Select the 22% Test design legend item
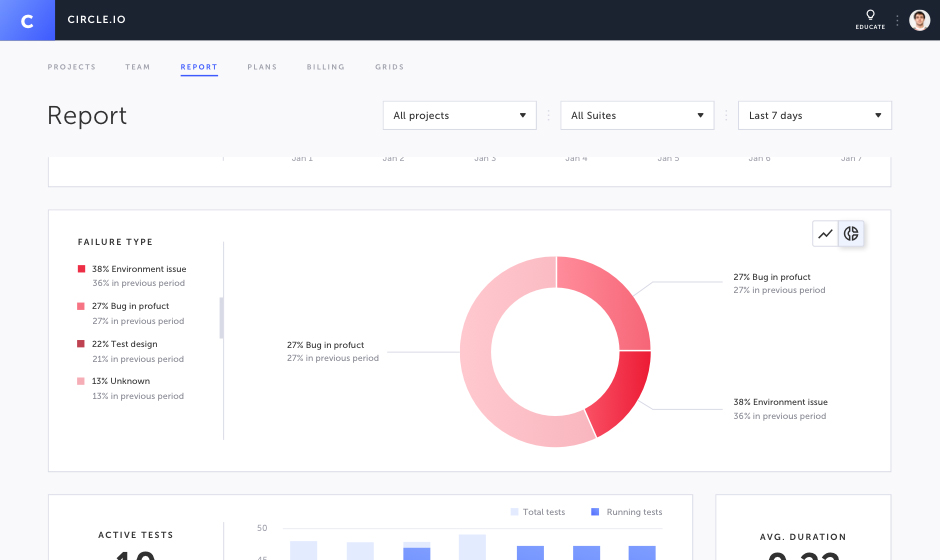940x560 pixels. click(x=125, y=344)
